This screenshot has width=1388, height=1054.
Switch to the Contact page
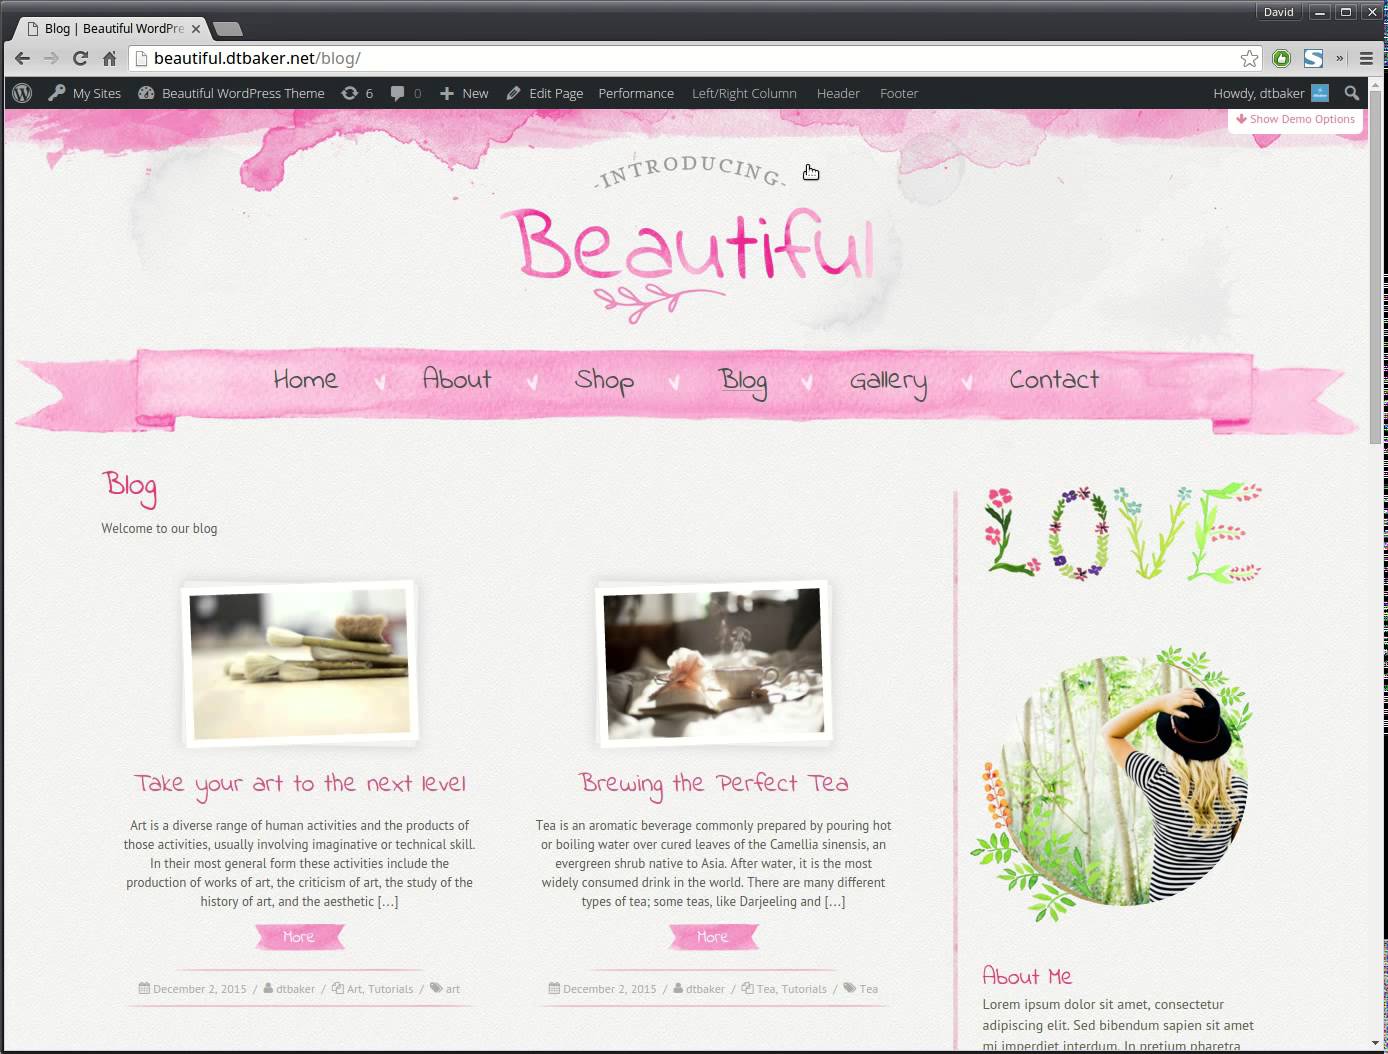1054,379
